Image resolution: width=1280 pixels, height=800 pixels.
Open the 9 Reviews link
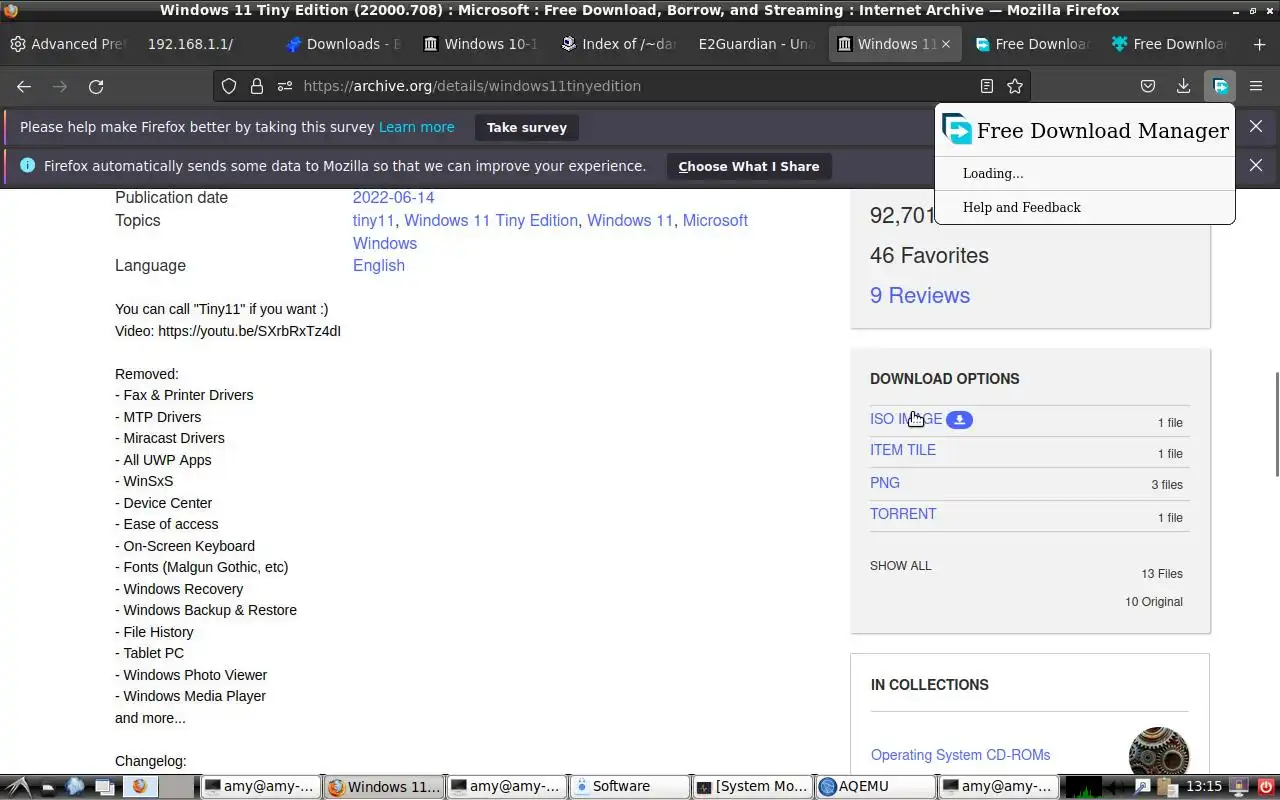pyautogui.click(x=920, y=295)
